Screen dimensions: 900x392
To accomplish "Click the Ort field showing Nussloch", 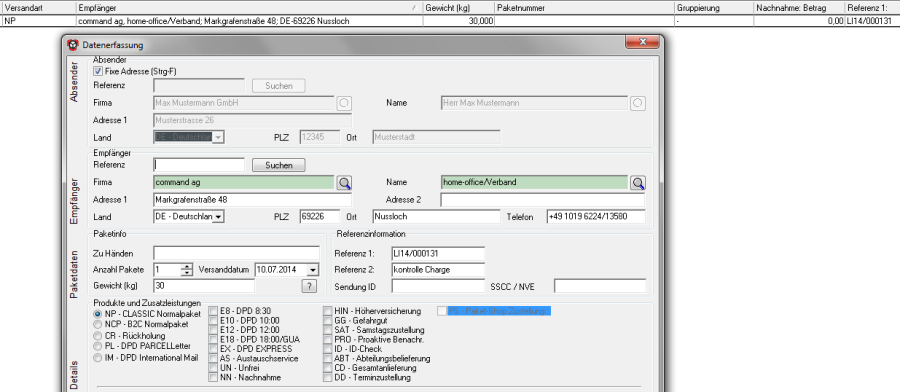I will pyautogui.click(x=436, y=217).
